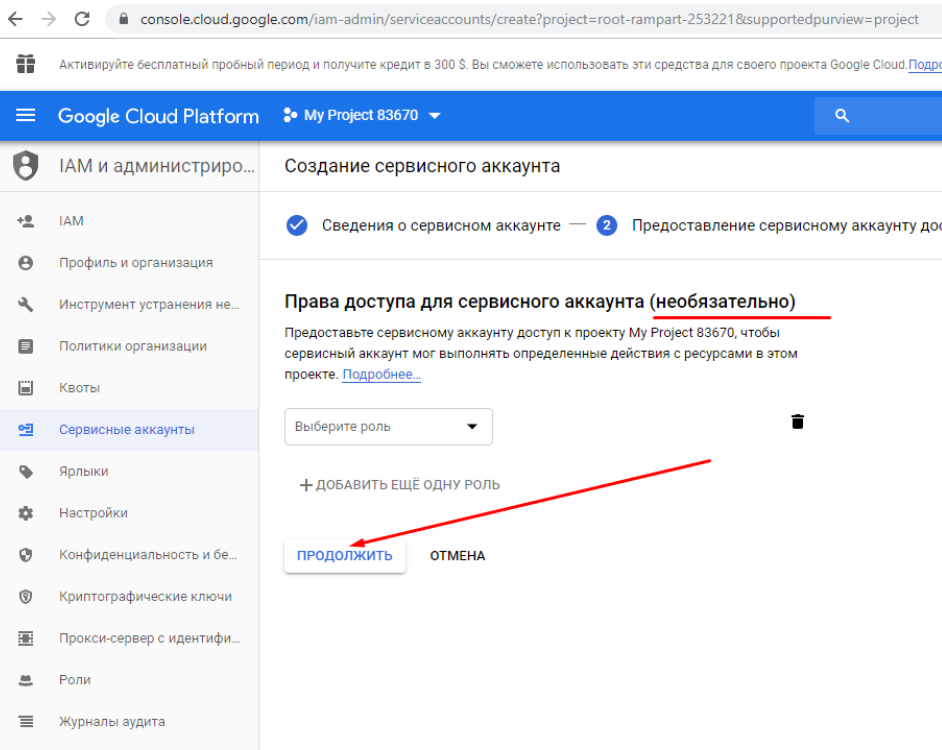Click the browser back arrow
This screenshot has width=942, height=750.
[x=15, y=19]
